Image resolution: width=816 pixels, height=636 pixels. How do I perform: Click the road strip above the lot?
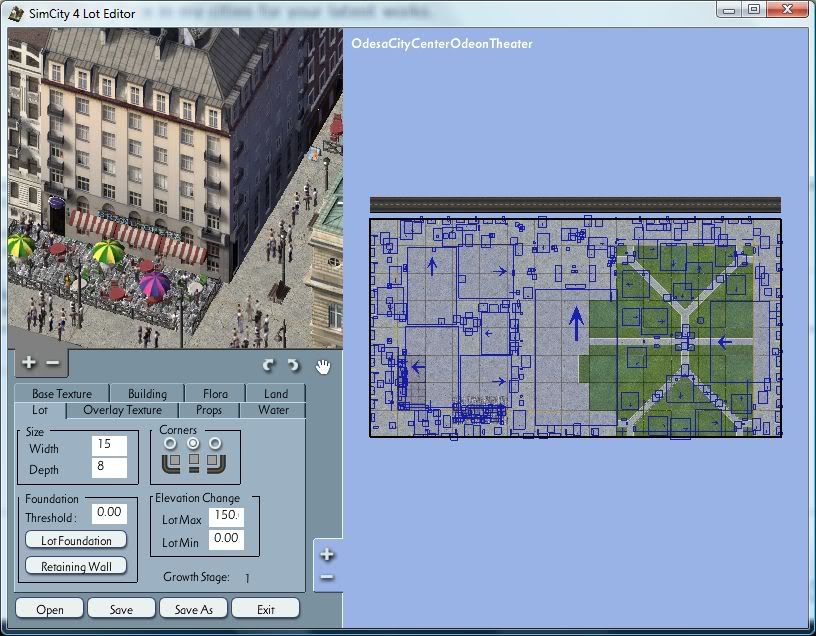(575, 205)
